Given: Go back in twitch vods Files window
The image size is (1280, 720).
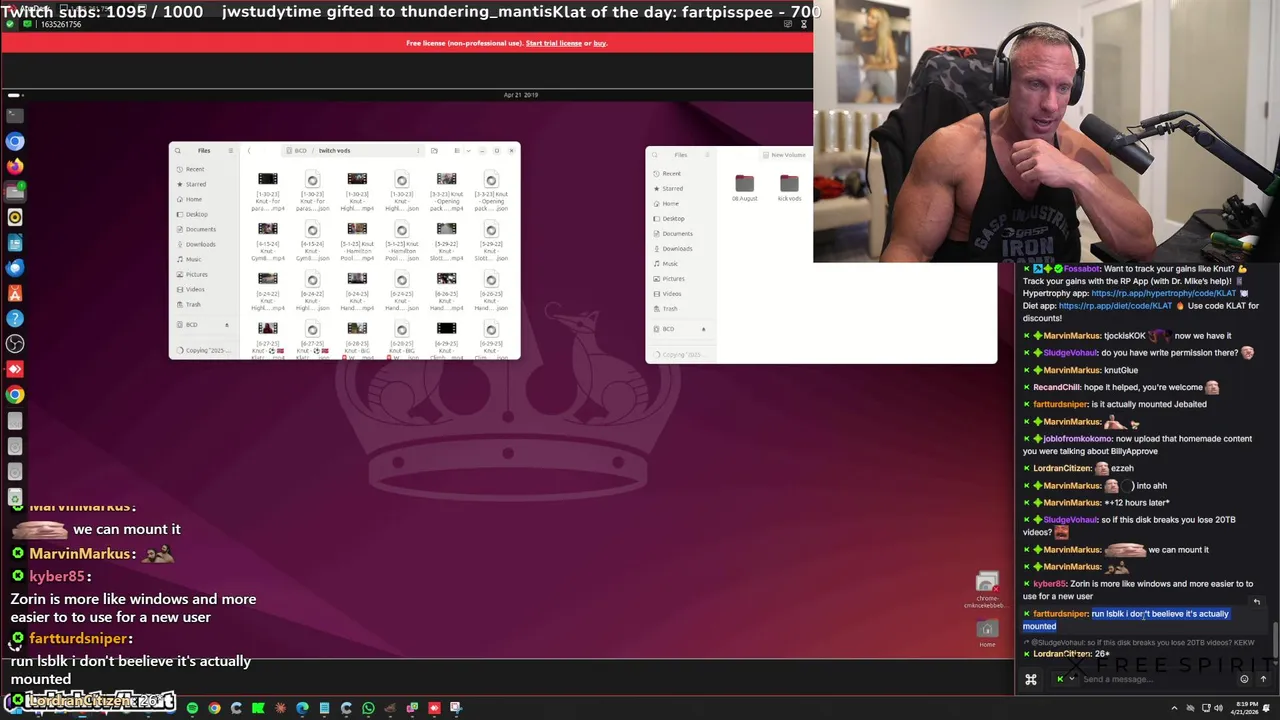Looking at the screenshot, I should 249,151.
